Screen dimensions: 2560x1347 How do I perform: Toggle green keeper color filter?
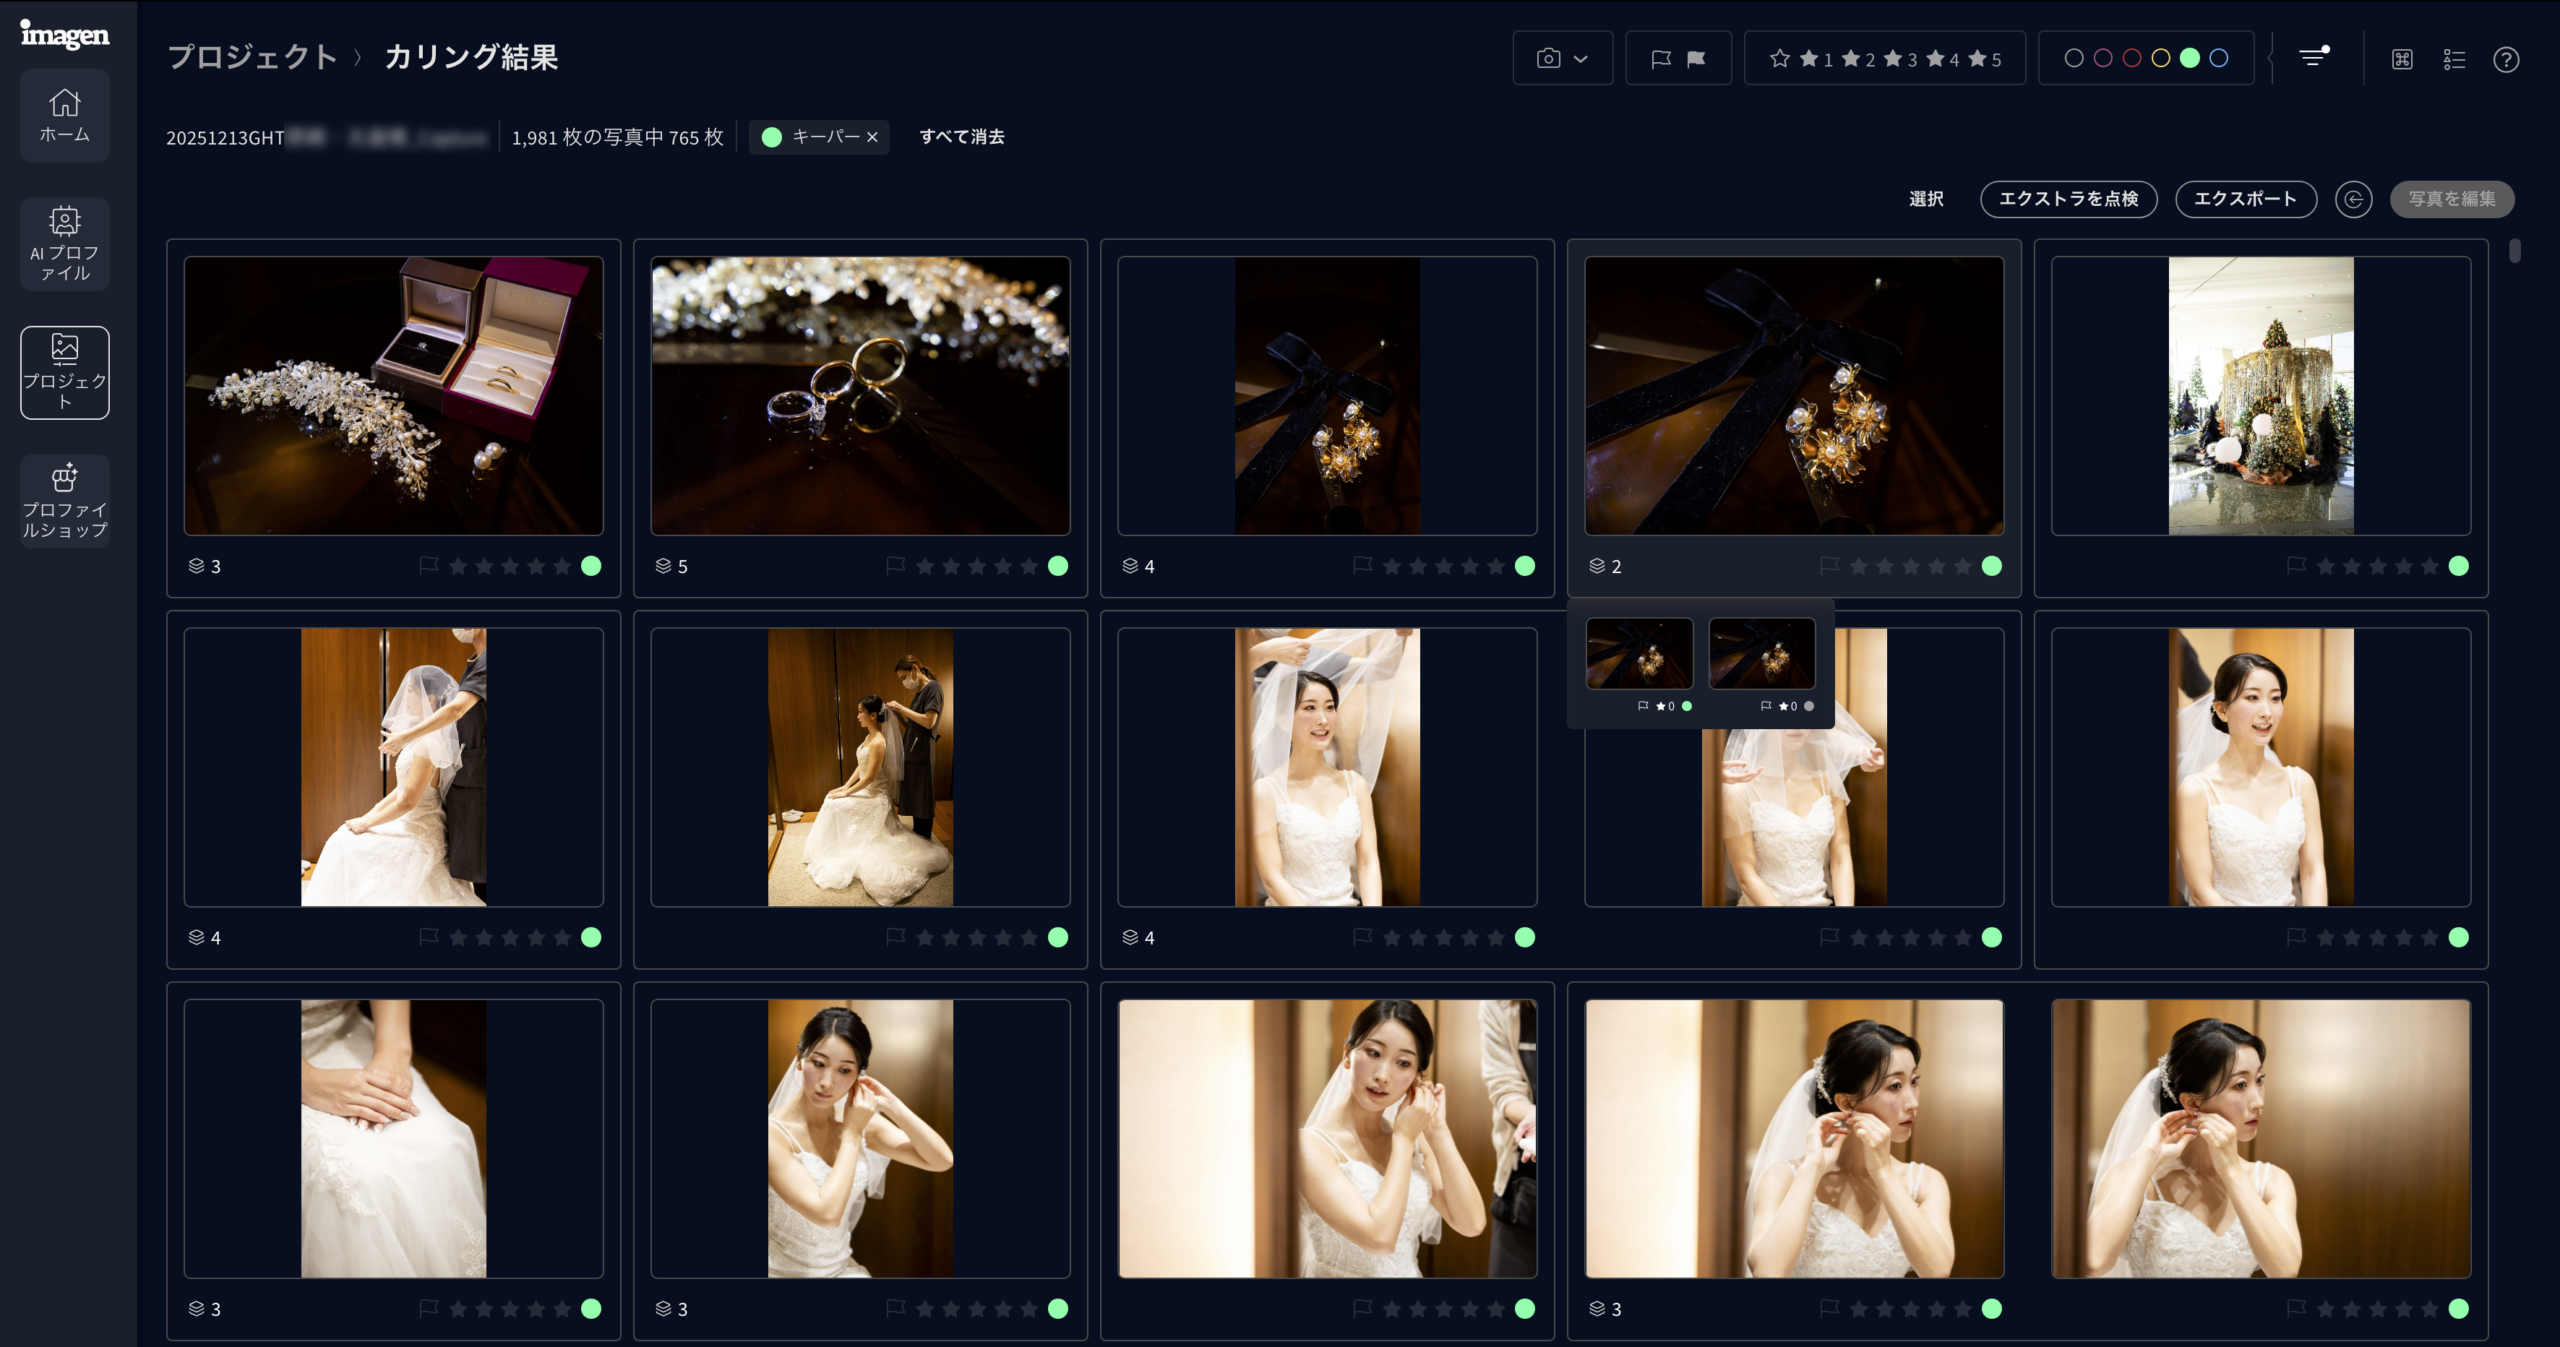2189,58
